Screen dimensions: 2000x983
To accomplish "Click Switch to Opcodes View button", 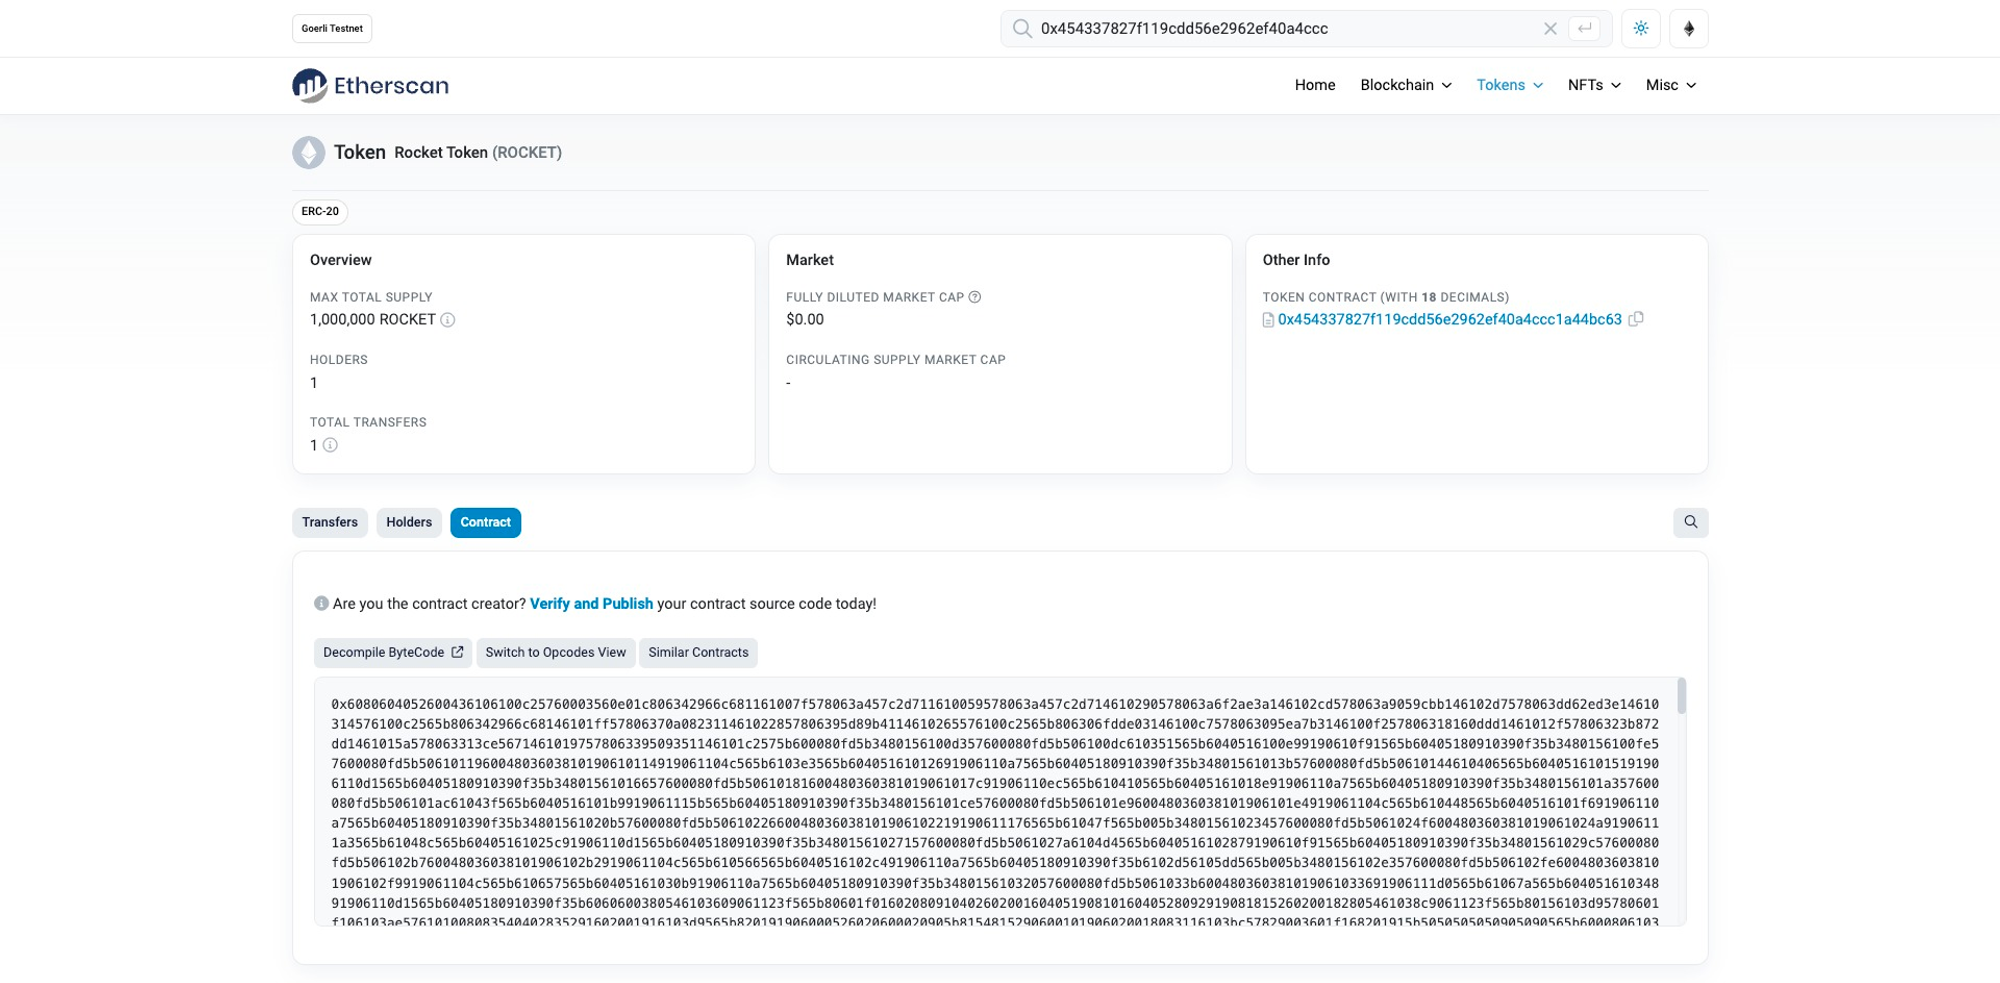I will point(555,652).
